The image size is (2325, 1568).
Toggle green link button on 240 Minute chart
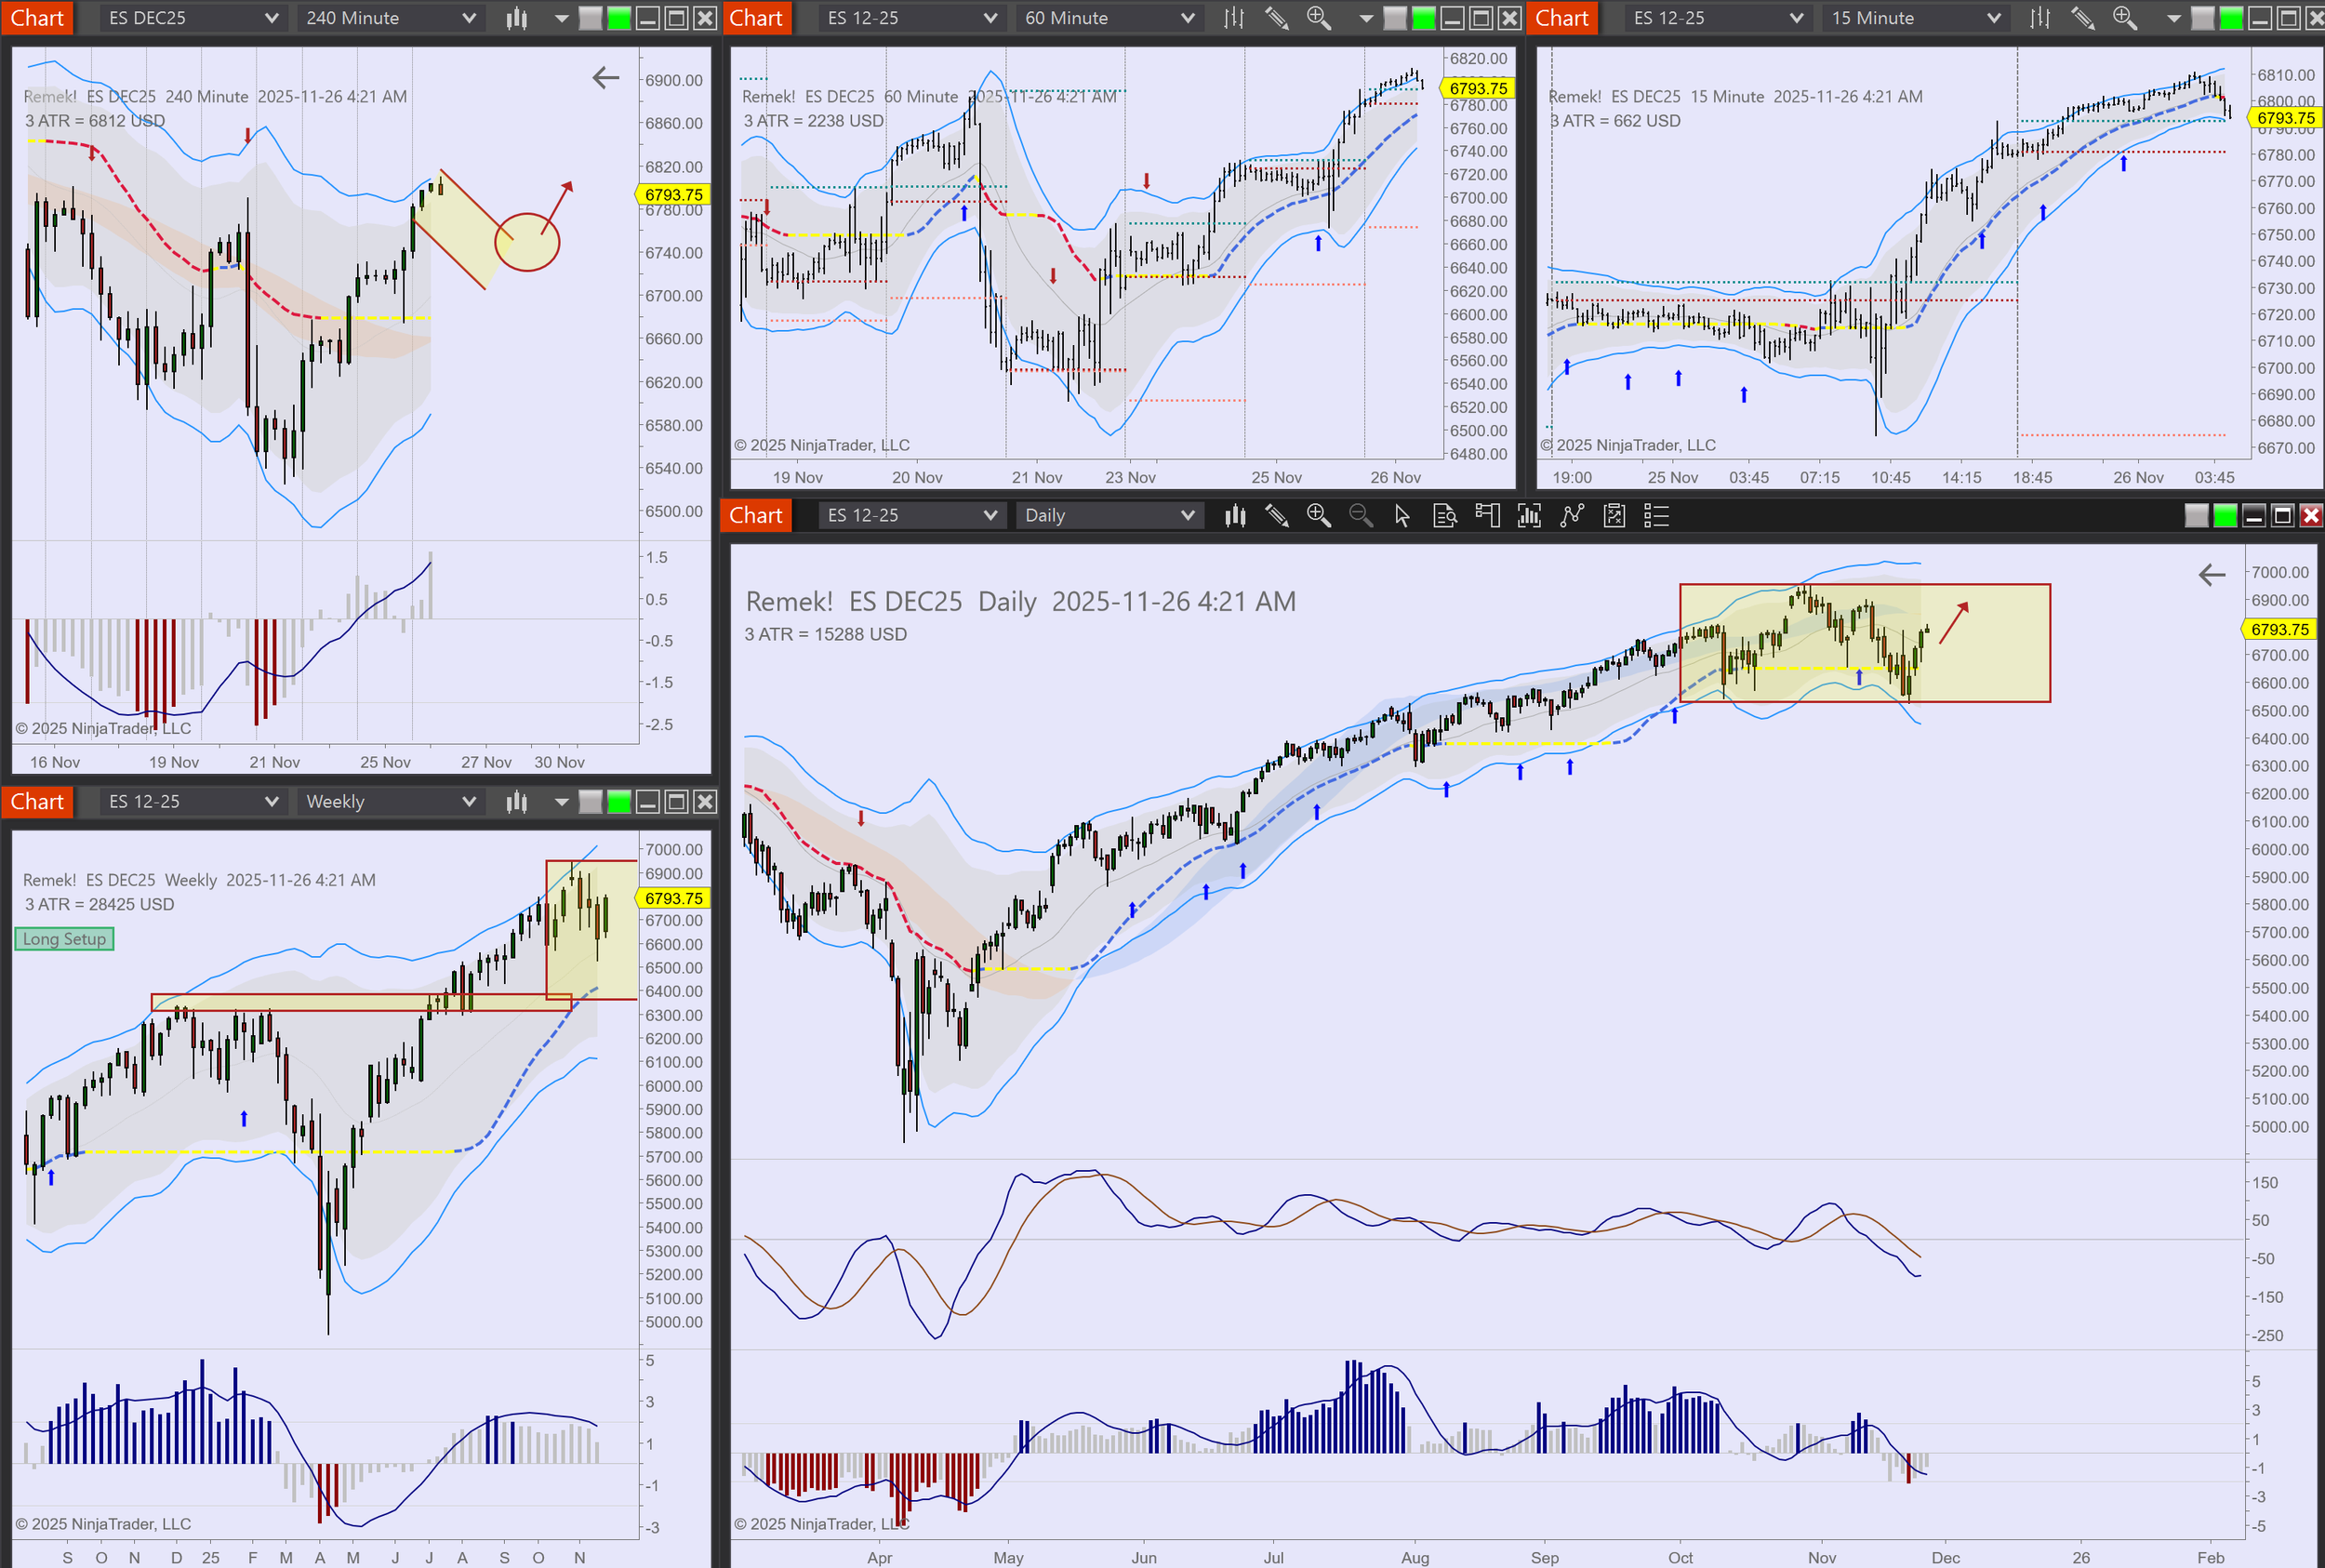pyautogui.click(x=619, y=18)
